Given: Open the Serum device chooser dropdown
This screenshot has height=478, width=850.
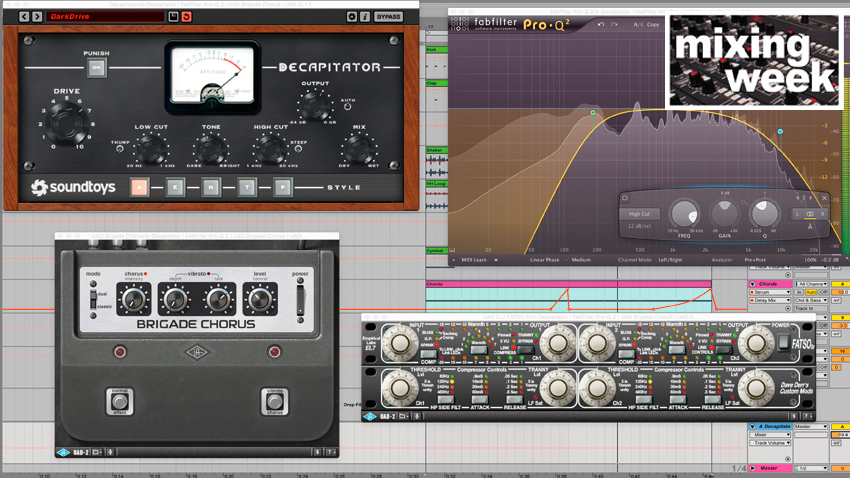Looking at the screenshot, I should [x=770, y=292].
